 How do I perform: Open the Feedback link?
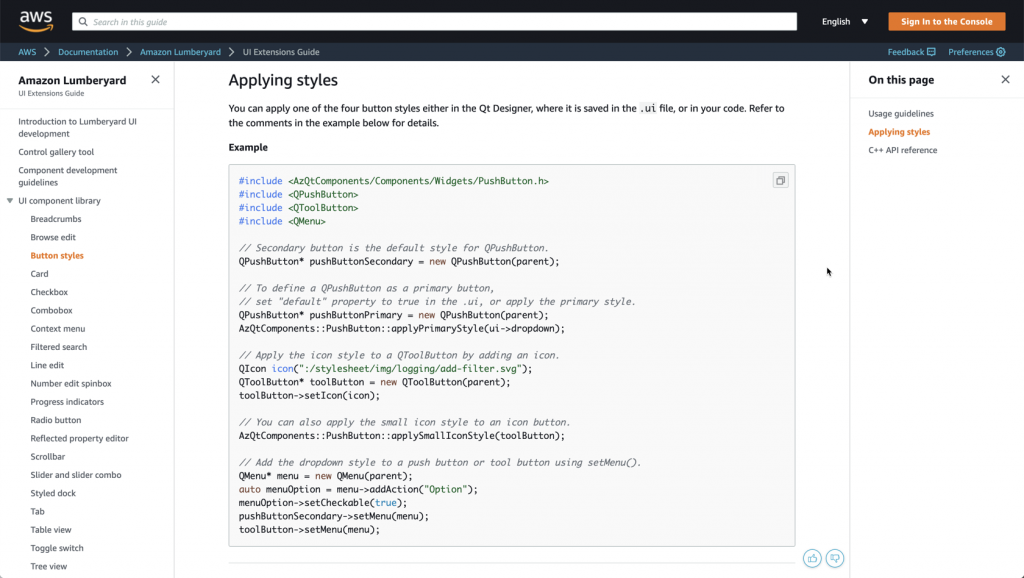[911, 52]
